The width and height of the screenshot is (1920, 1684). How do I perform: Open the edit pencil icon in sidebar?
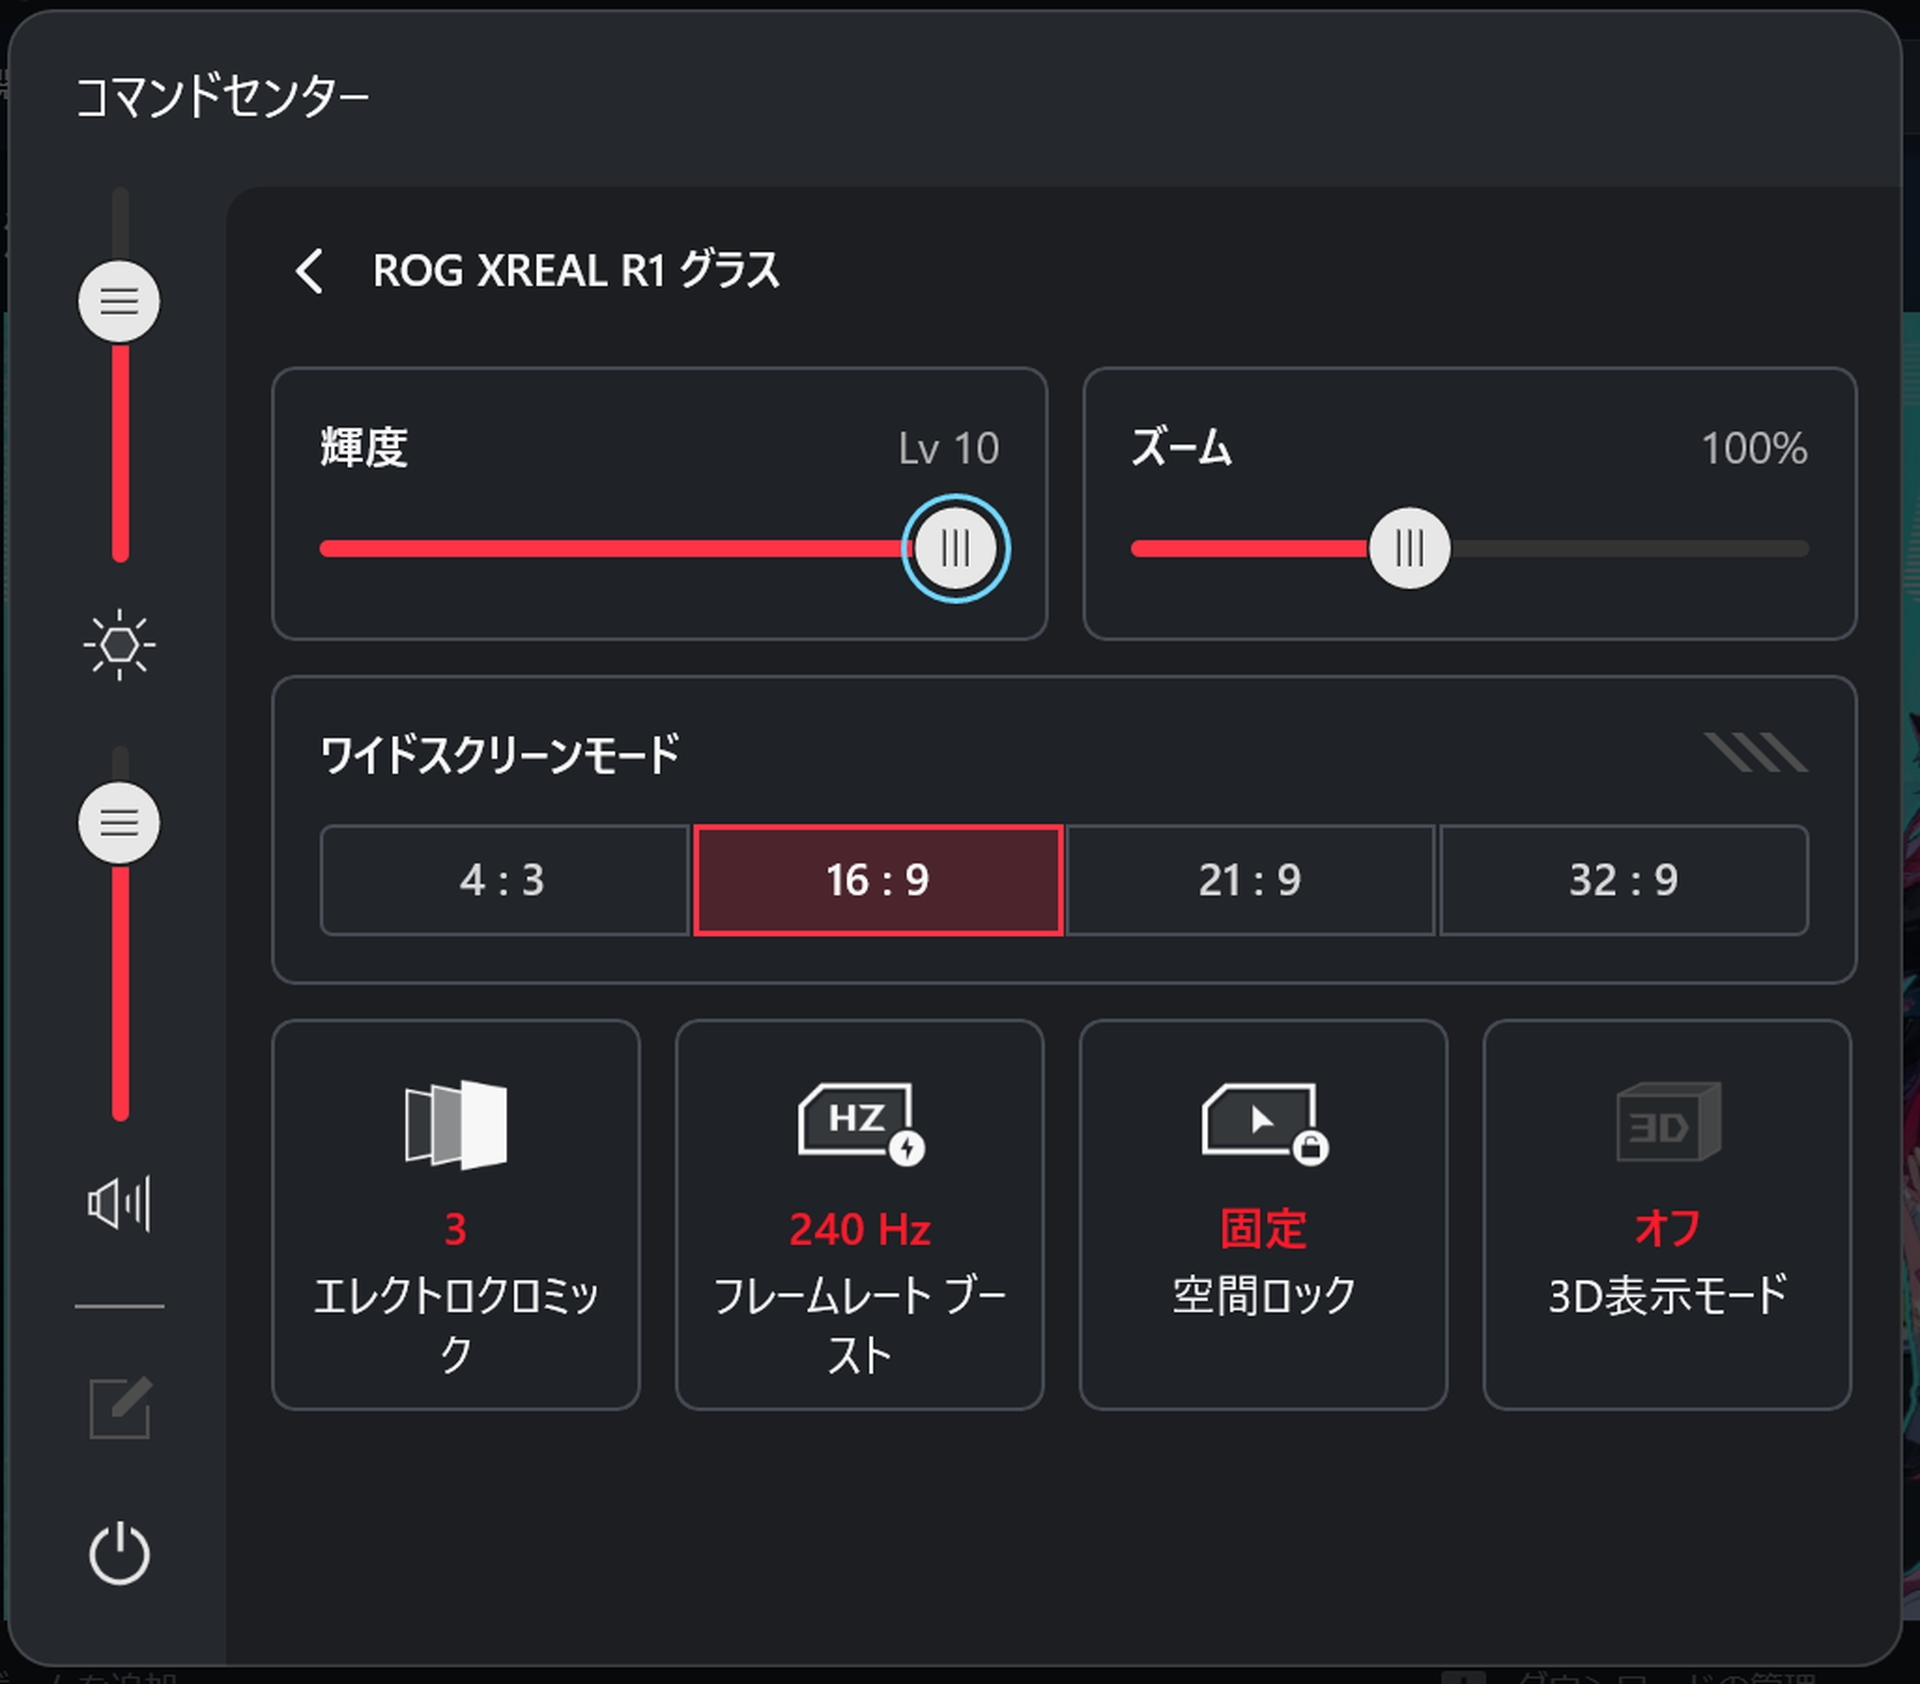point(120,1408)
